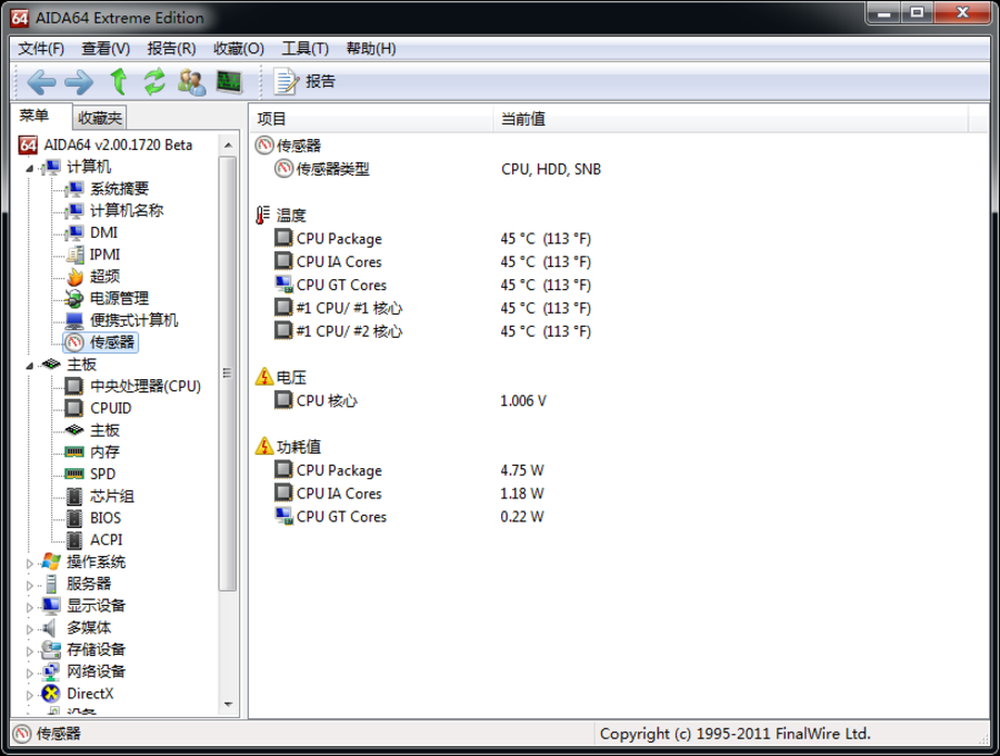Click the 中央处理器(CPU) chip icon
The height and width of the screenshot is (756, 1000).
pos(75,386)
